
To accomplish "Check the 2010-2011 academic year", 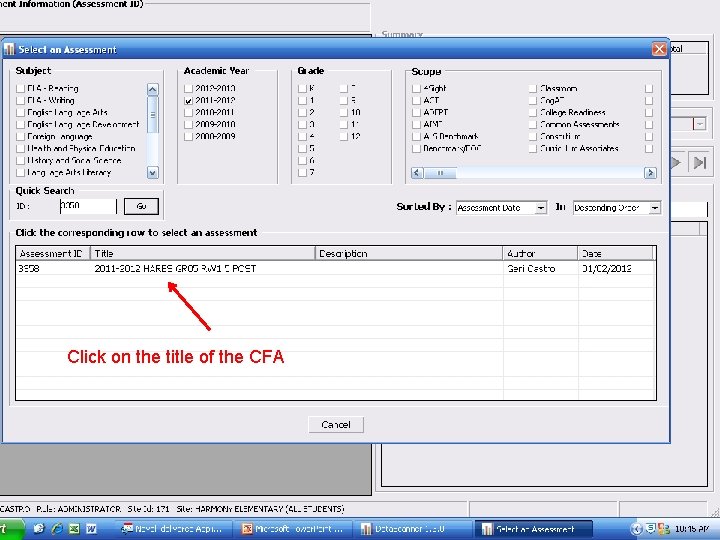I will [188, 112].
